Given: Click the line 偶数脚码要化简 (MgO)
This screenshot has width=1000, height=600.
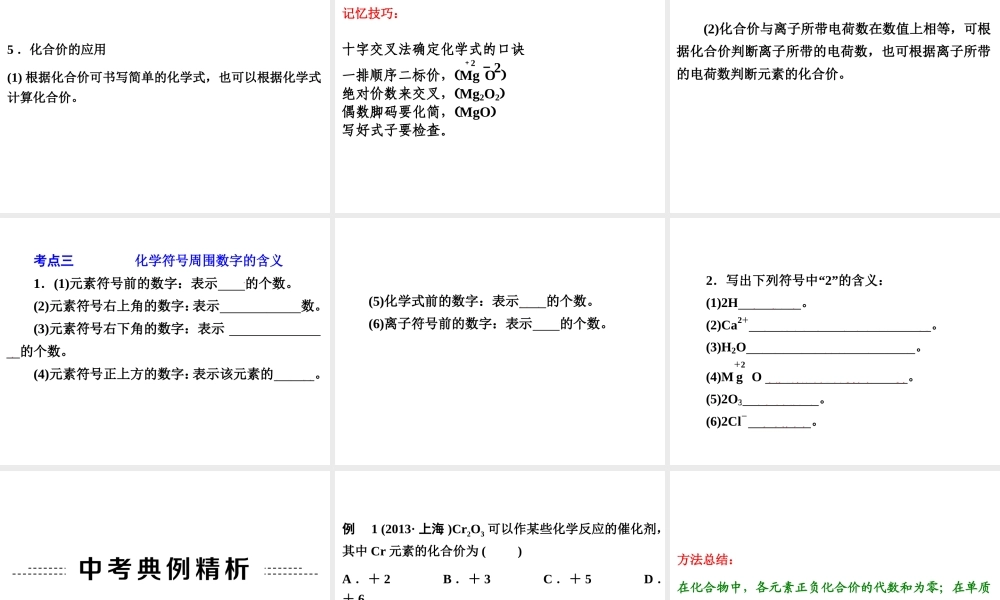Looking at the screenshot, I should 419,112.
